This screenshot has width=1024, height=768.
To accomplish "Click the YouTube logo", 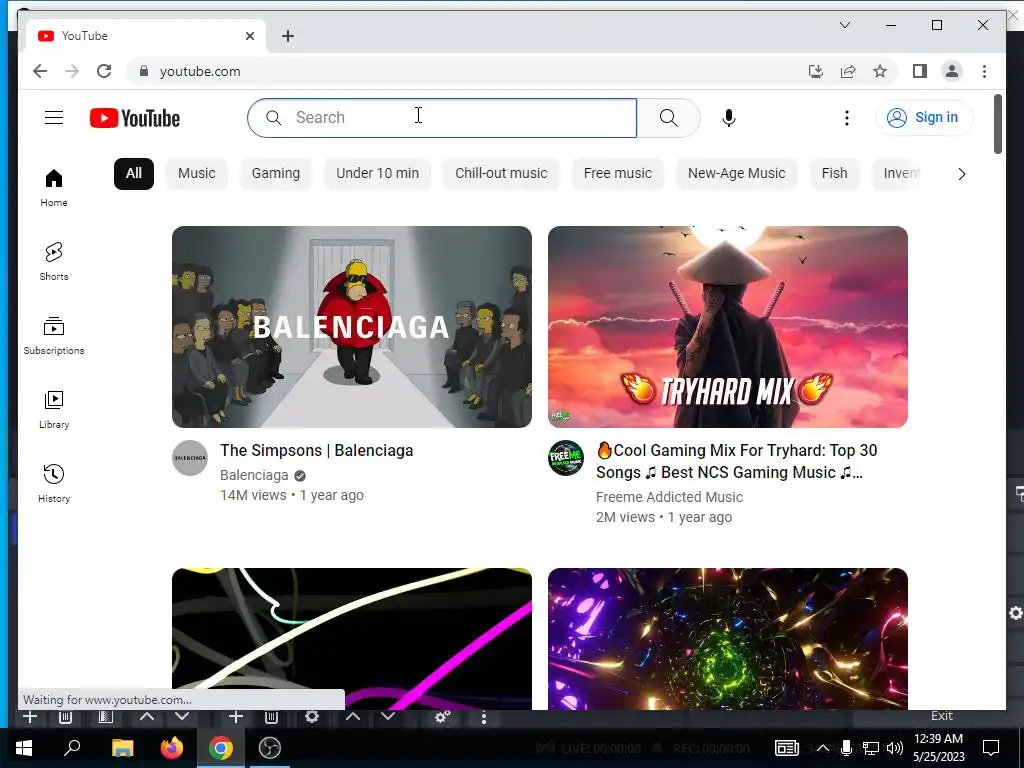I will (x=135, y=118).
